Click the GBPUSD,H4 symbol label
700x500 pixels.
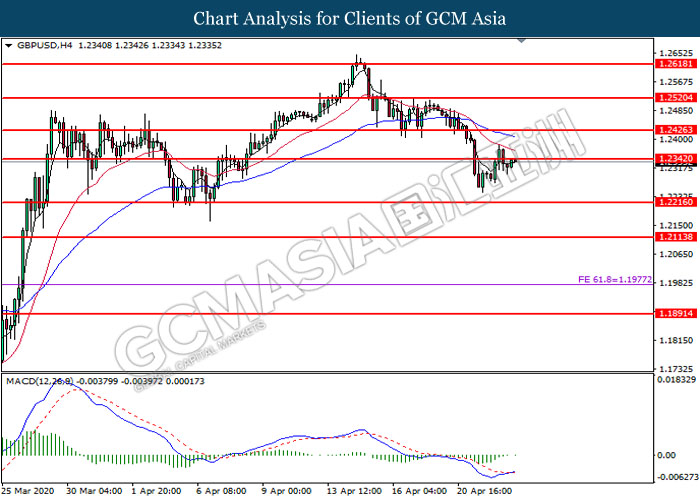(x=44, y=45)
